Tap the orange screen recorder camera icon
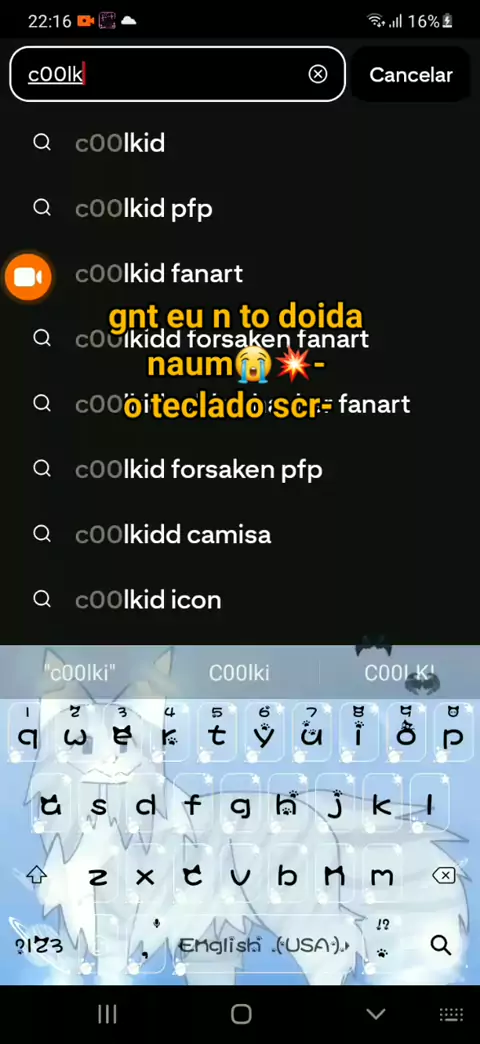The image size is (480, 1044). click(x=28, y=277)
